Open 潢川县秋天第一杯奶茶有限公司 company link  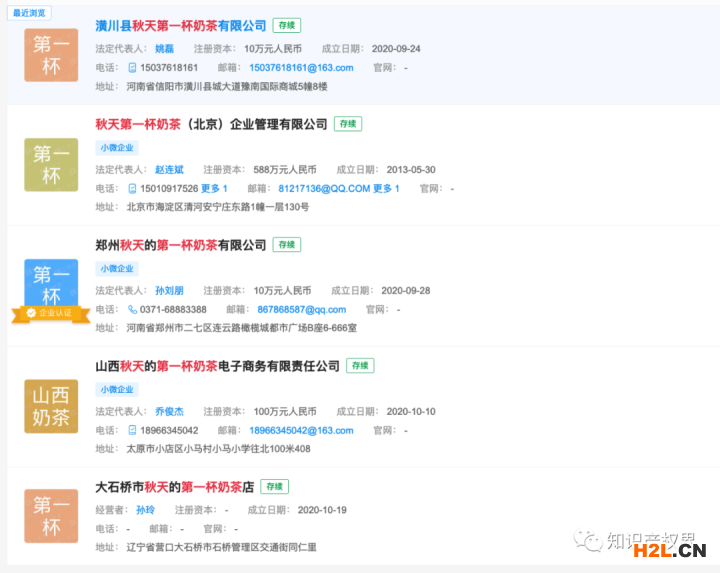[181, 26]
